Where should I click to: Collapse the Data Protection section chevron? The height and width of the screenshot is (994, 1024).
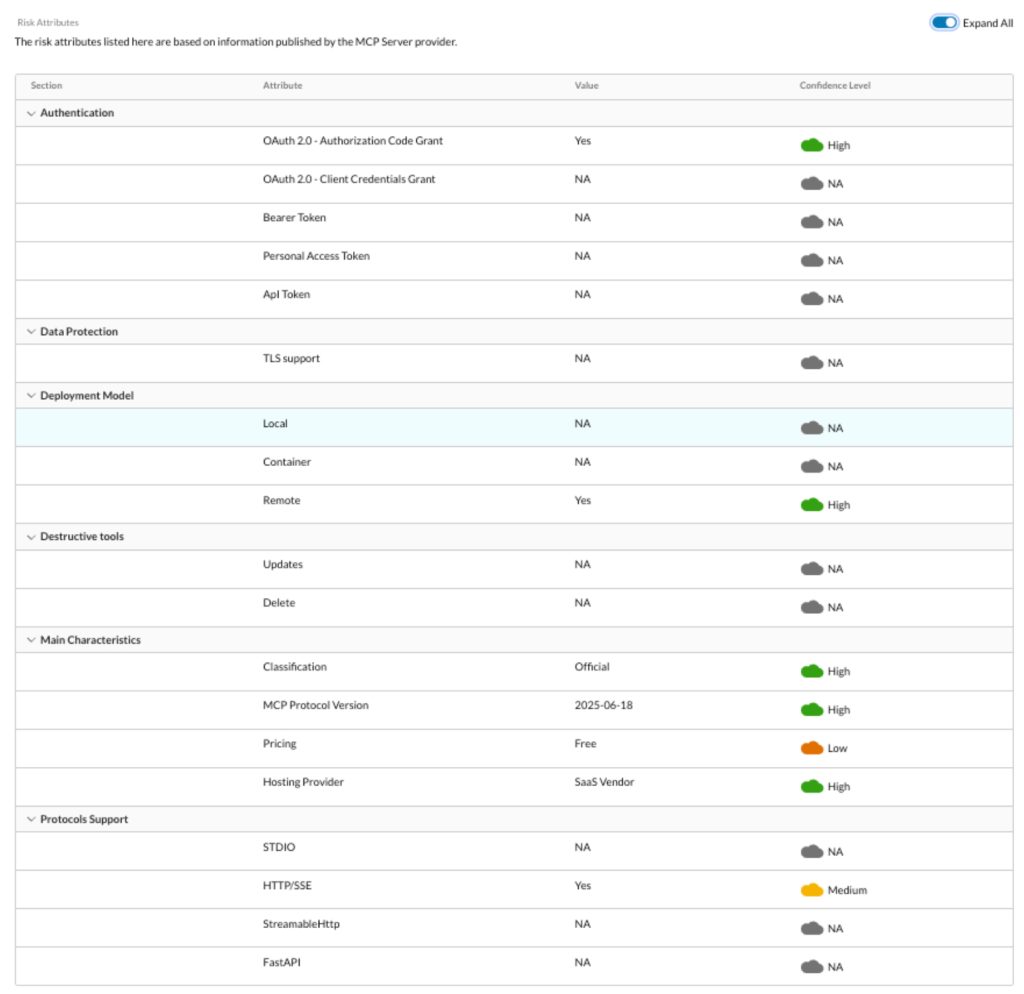[31, 332]
